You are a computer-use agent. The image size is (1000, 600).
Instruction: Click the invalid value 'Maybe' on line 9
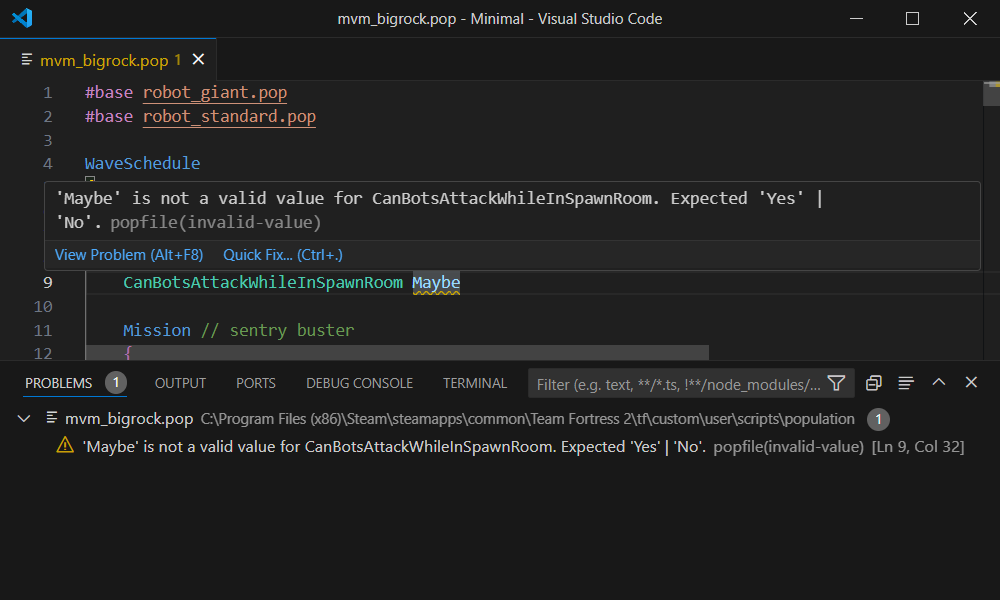coord(436,282)
